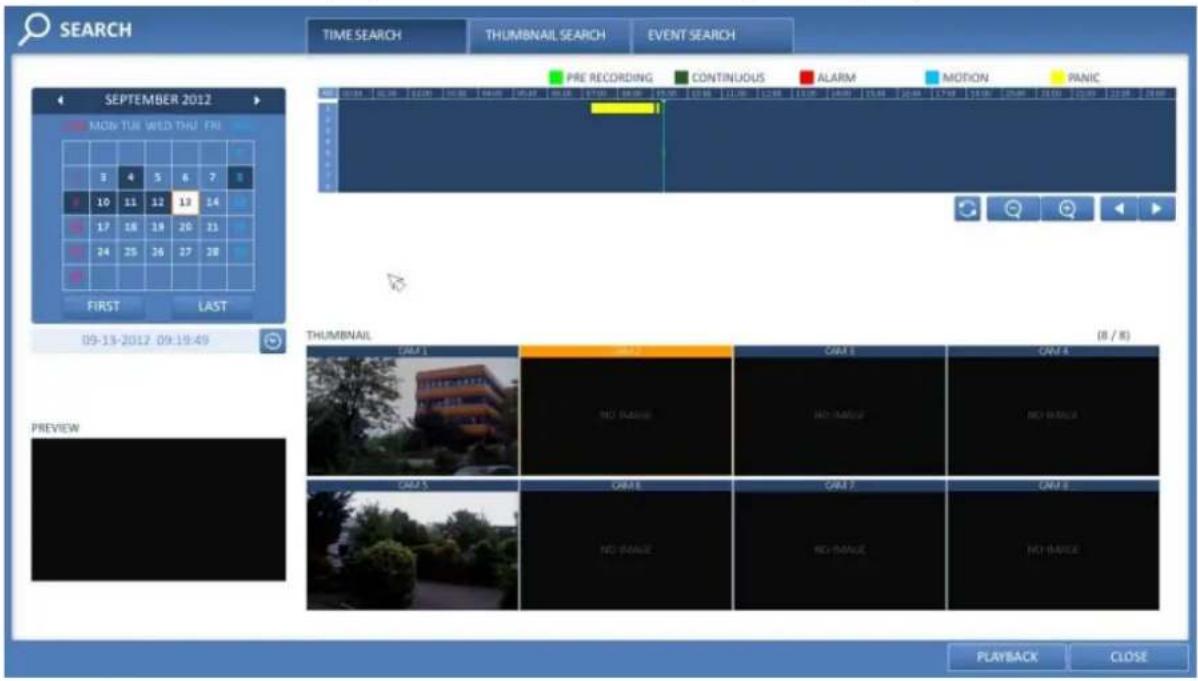Select September 27 in the calendar
This screenshot has height=681, width=1198.
[x=185, y=251]
